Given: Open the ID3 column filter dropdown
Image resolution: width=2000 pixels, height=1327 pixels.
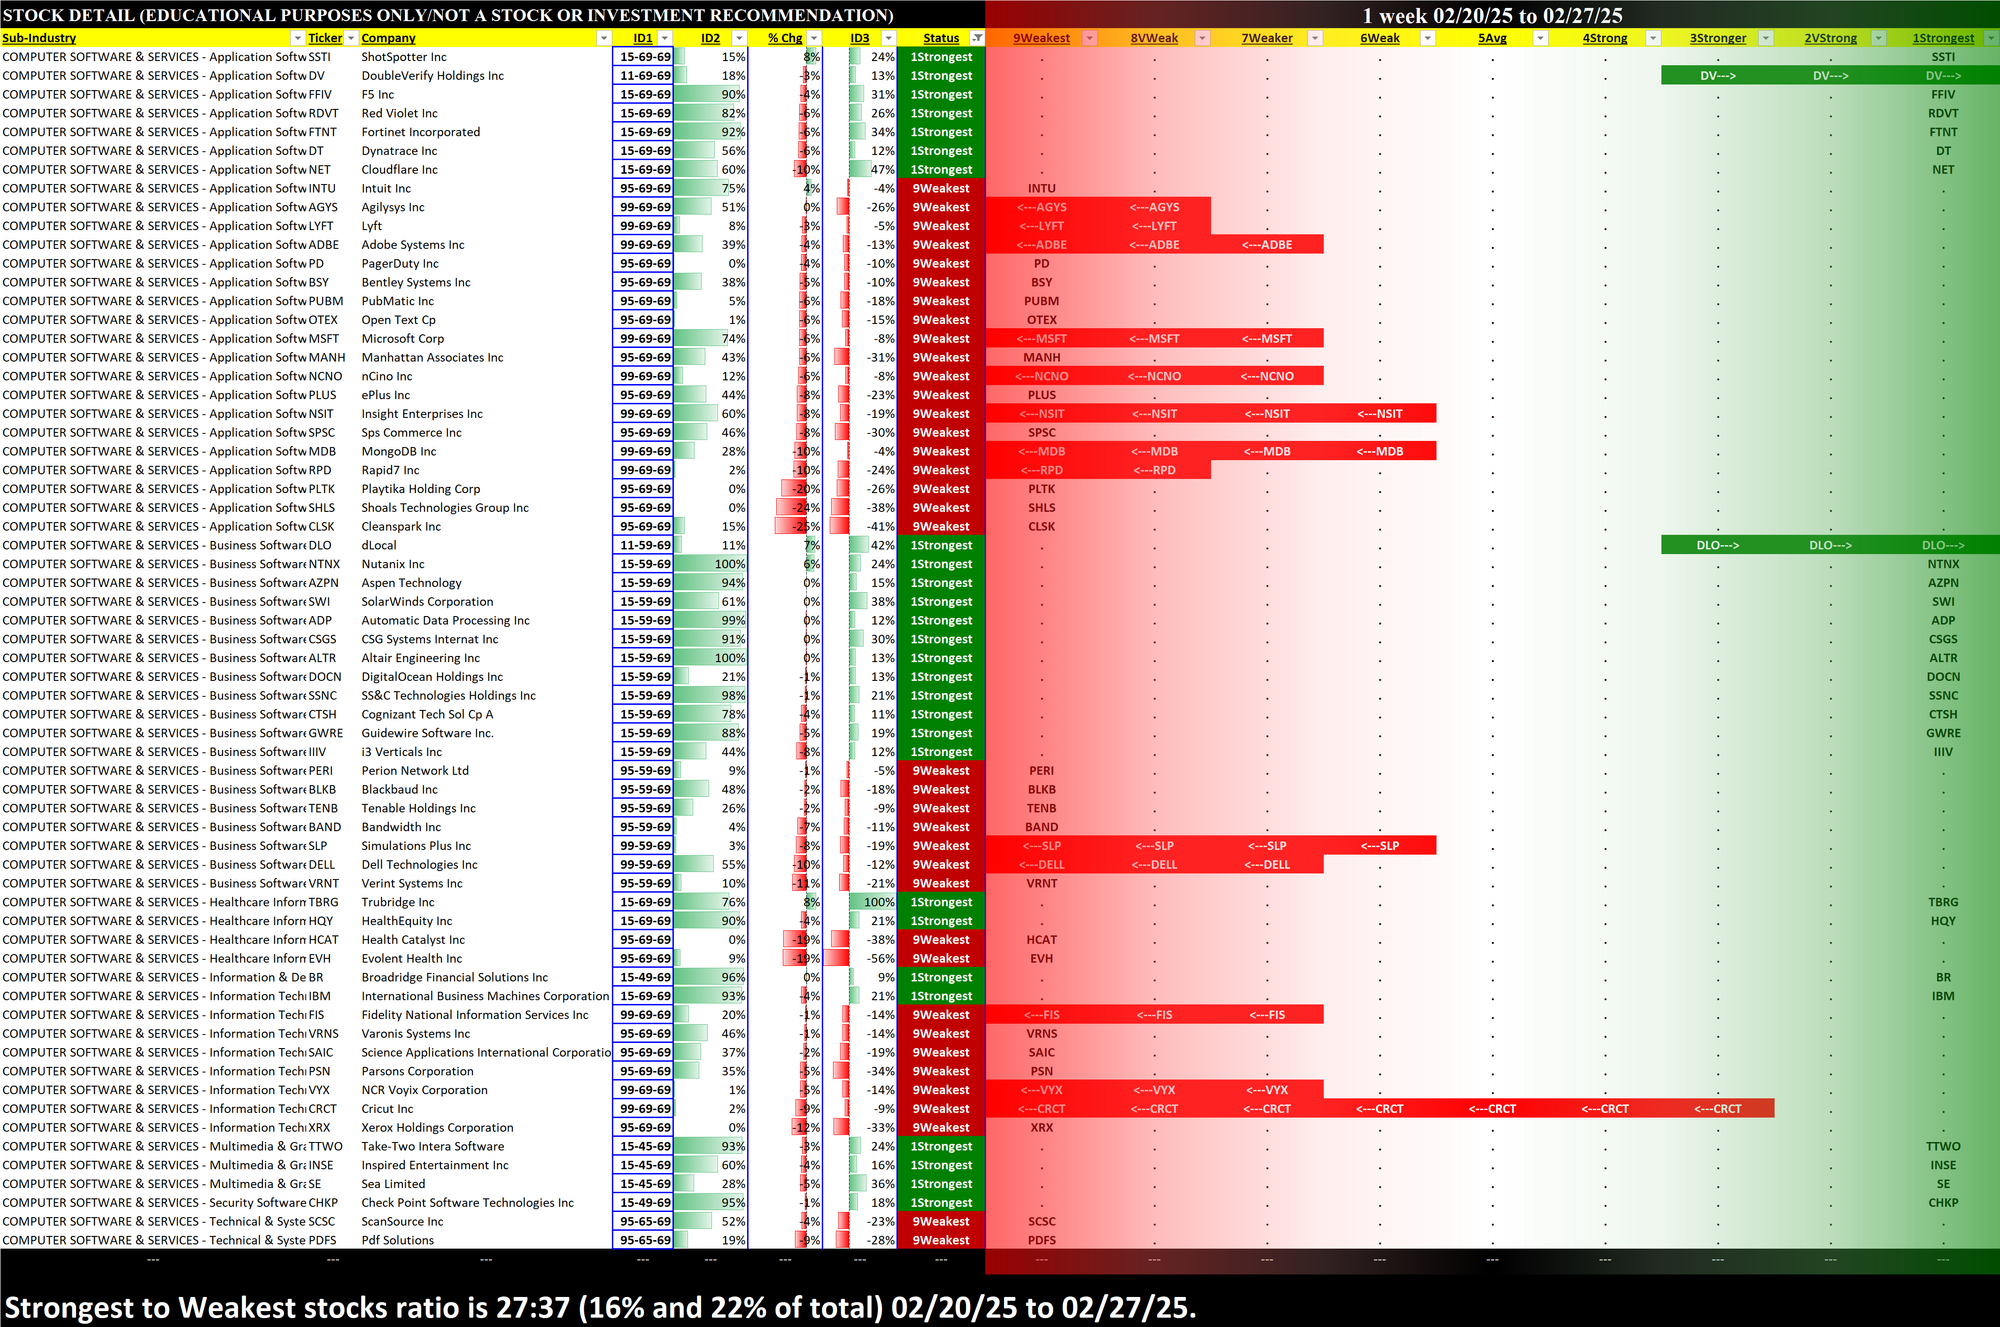Looking at the screenshot, I should pos(887,38).
